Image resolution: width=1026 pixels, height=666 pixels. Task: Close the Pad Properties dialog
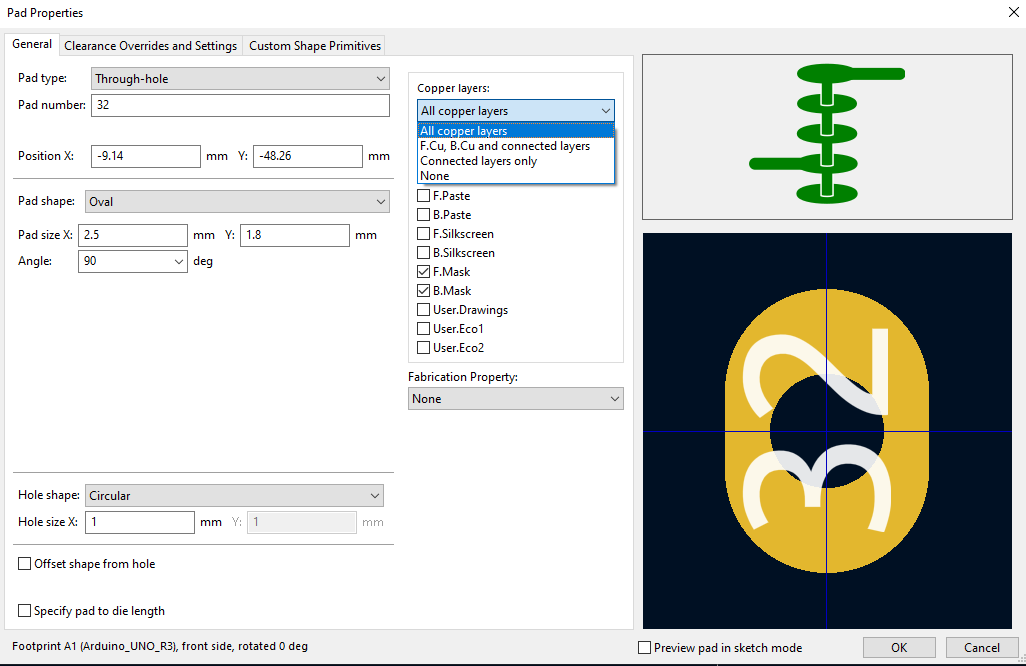[x=1013, y=12]
